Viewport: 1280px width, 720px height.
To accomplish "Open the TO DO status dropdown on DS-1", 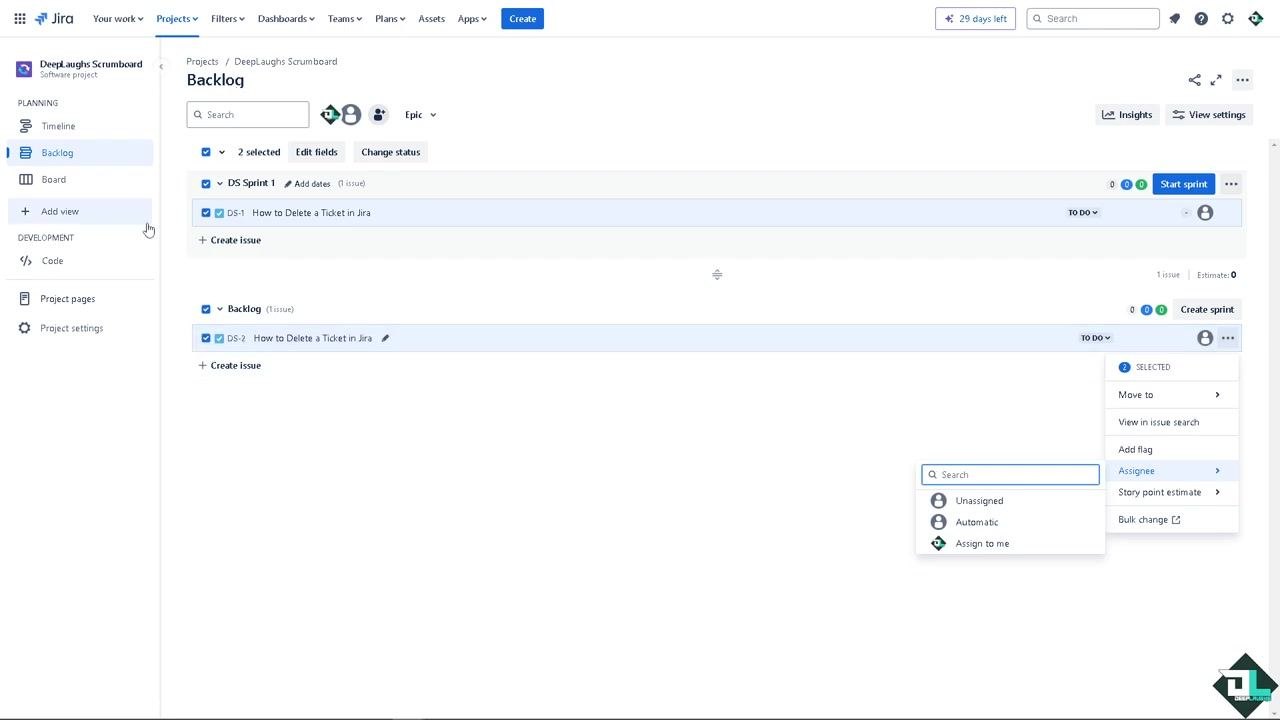I will pyautogui.click(x=1083, y=213).
